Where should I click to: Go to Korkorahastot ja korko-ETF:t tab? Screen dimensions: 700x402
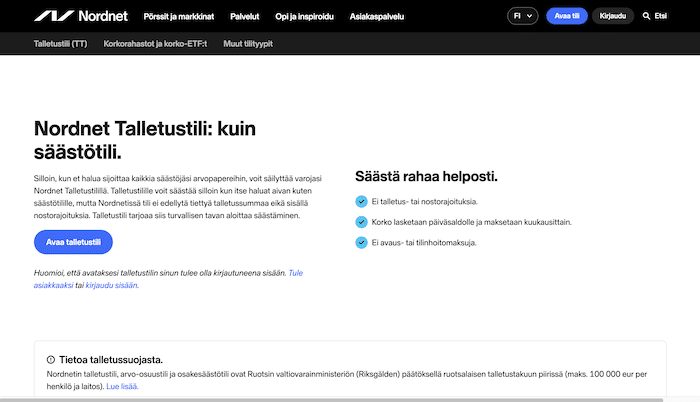(x=155, y=44)
